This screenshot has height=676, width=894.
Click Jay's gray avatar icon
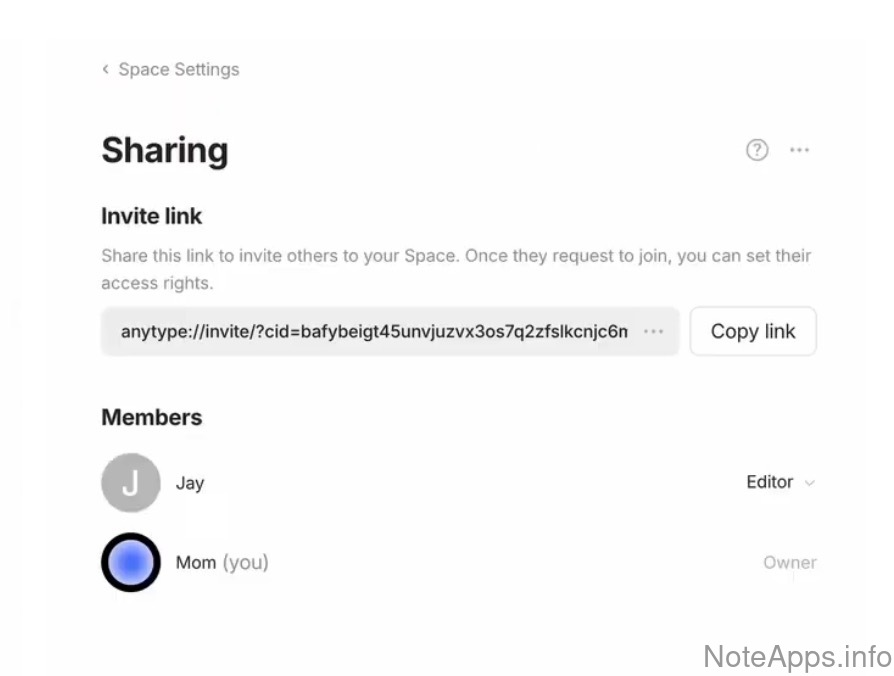click(131, 483)
